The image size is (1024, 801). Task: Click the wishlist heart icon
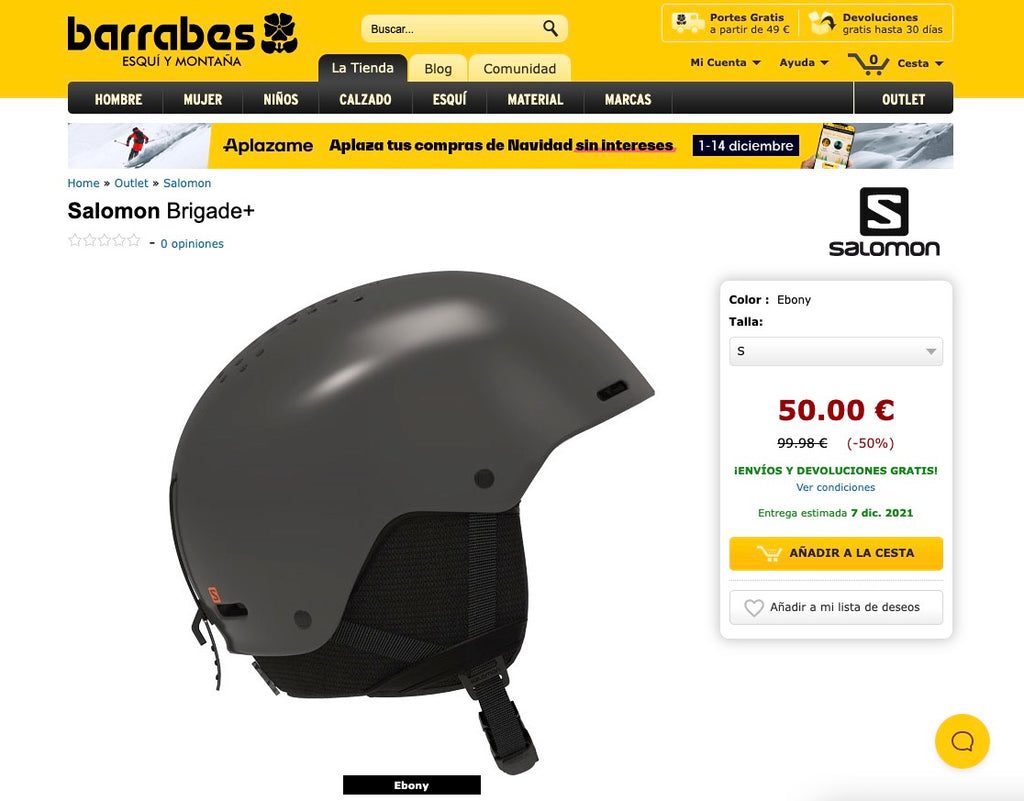(x=754, y=608)
